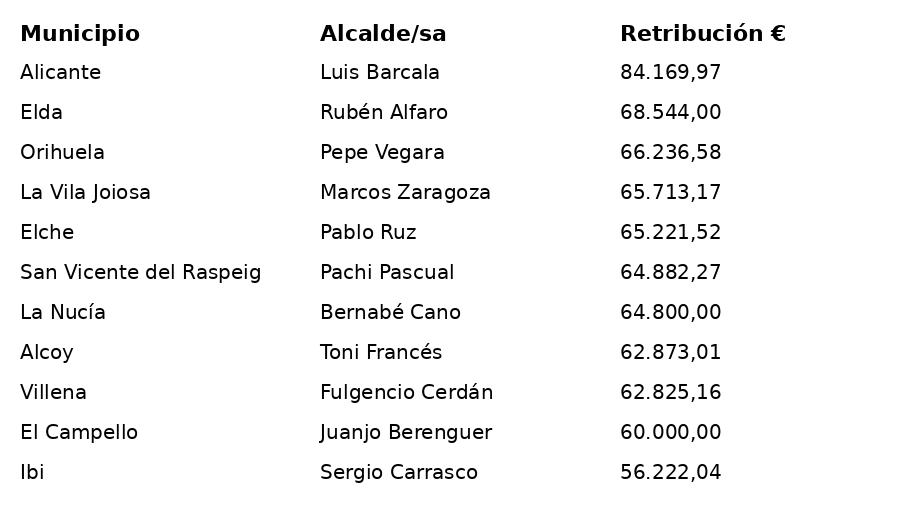Click the Alcalde/sa column header

point(383,34)
